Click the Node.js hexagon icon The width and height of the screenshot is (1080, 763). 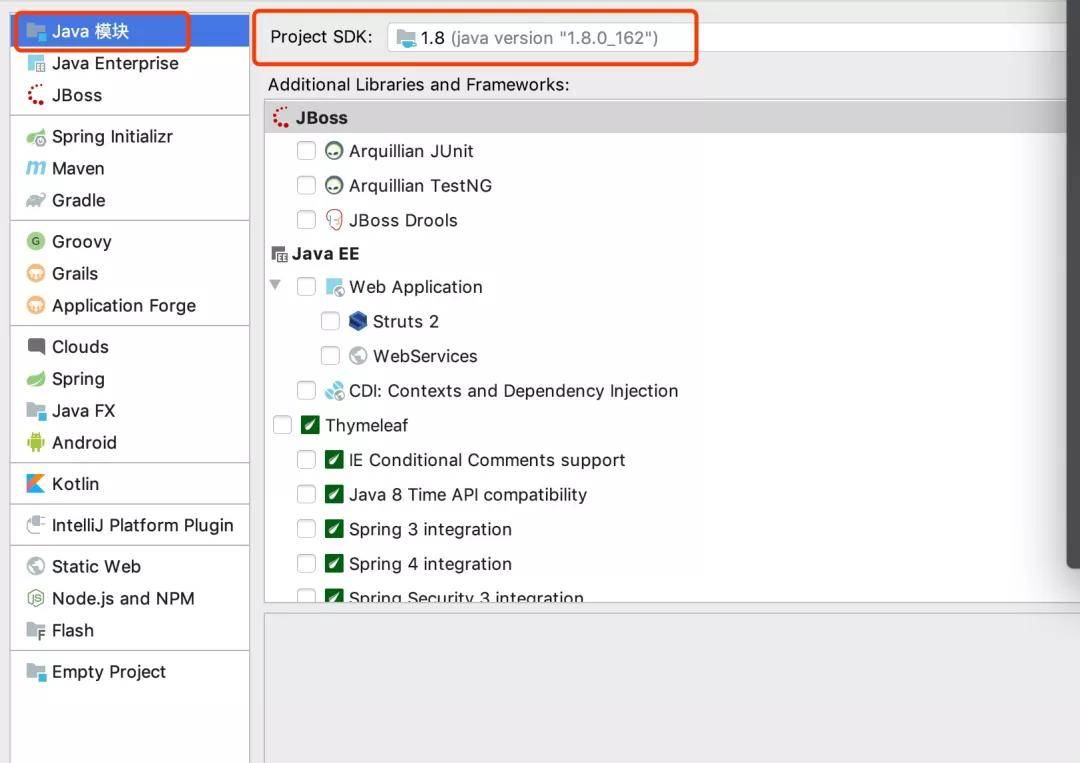click(x=36, y=598)
